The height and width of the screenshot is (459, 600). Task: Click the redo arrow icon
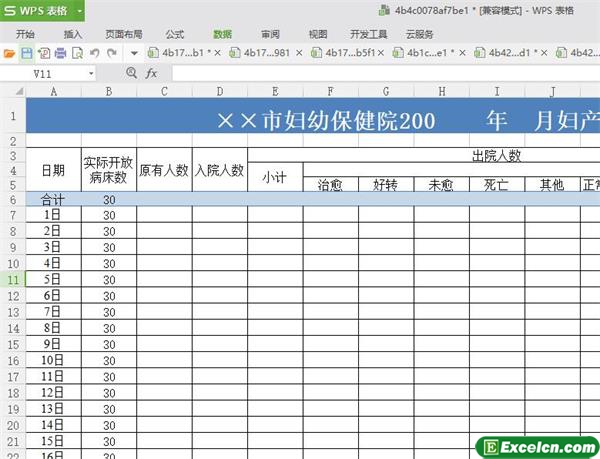click(112, 53)
